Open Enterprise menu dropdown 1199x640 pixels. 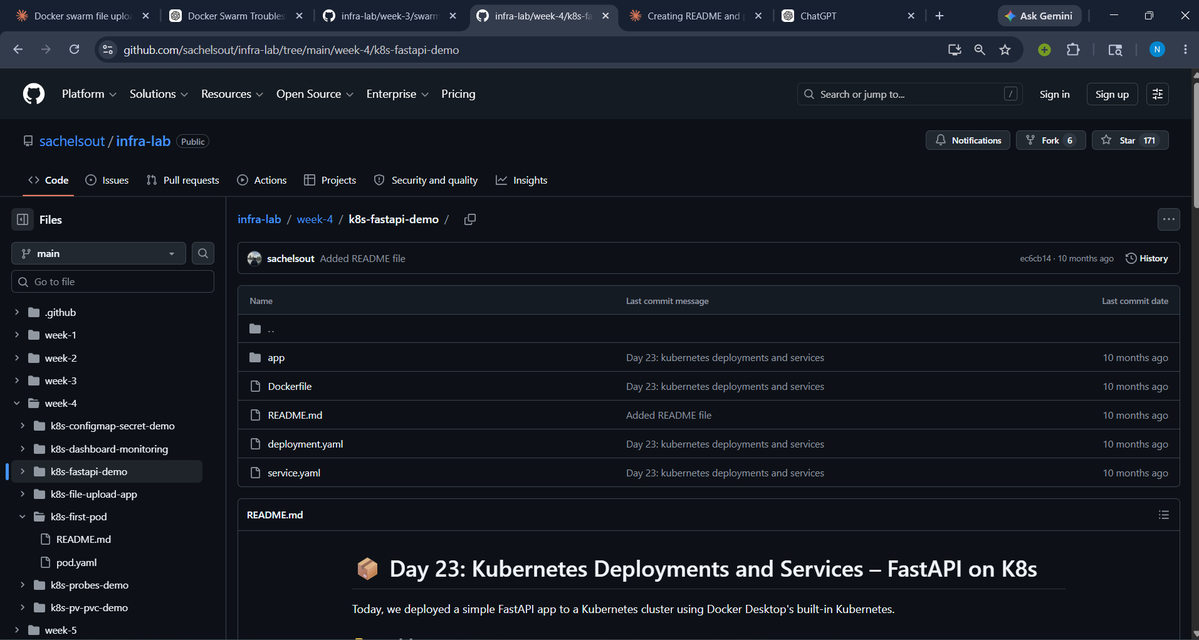(398, 94)
